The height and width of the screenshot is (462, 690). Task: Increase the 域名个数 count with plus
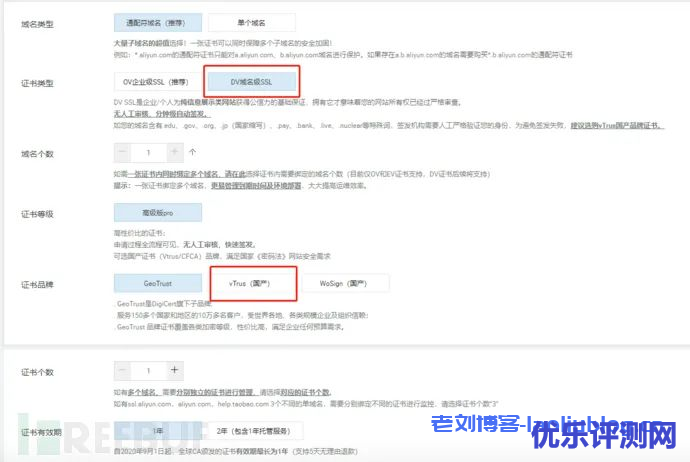(175, 152)
